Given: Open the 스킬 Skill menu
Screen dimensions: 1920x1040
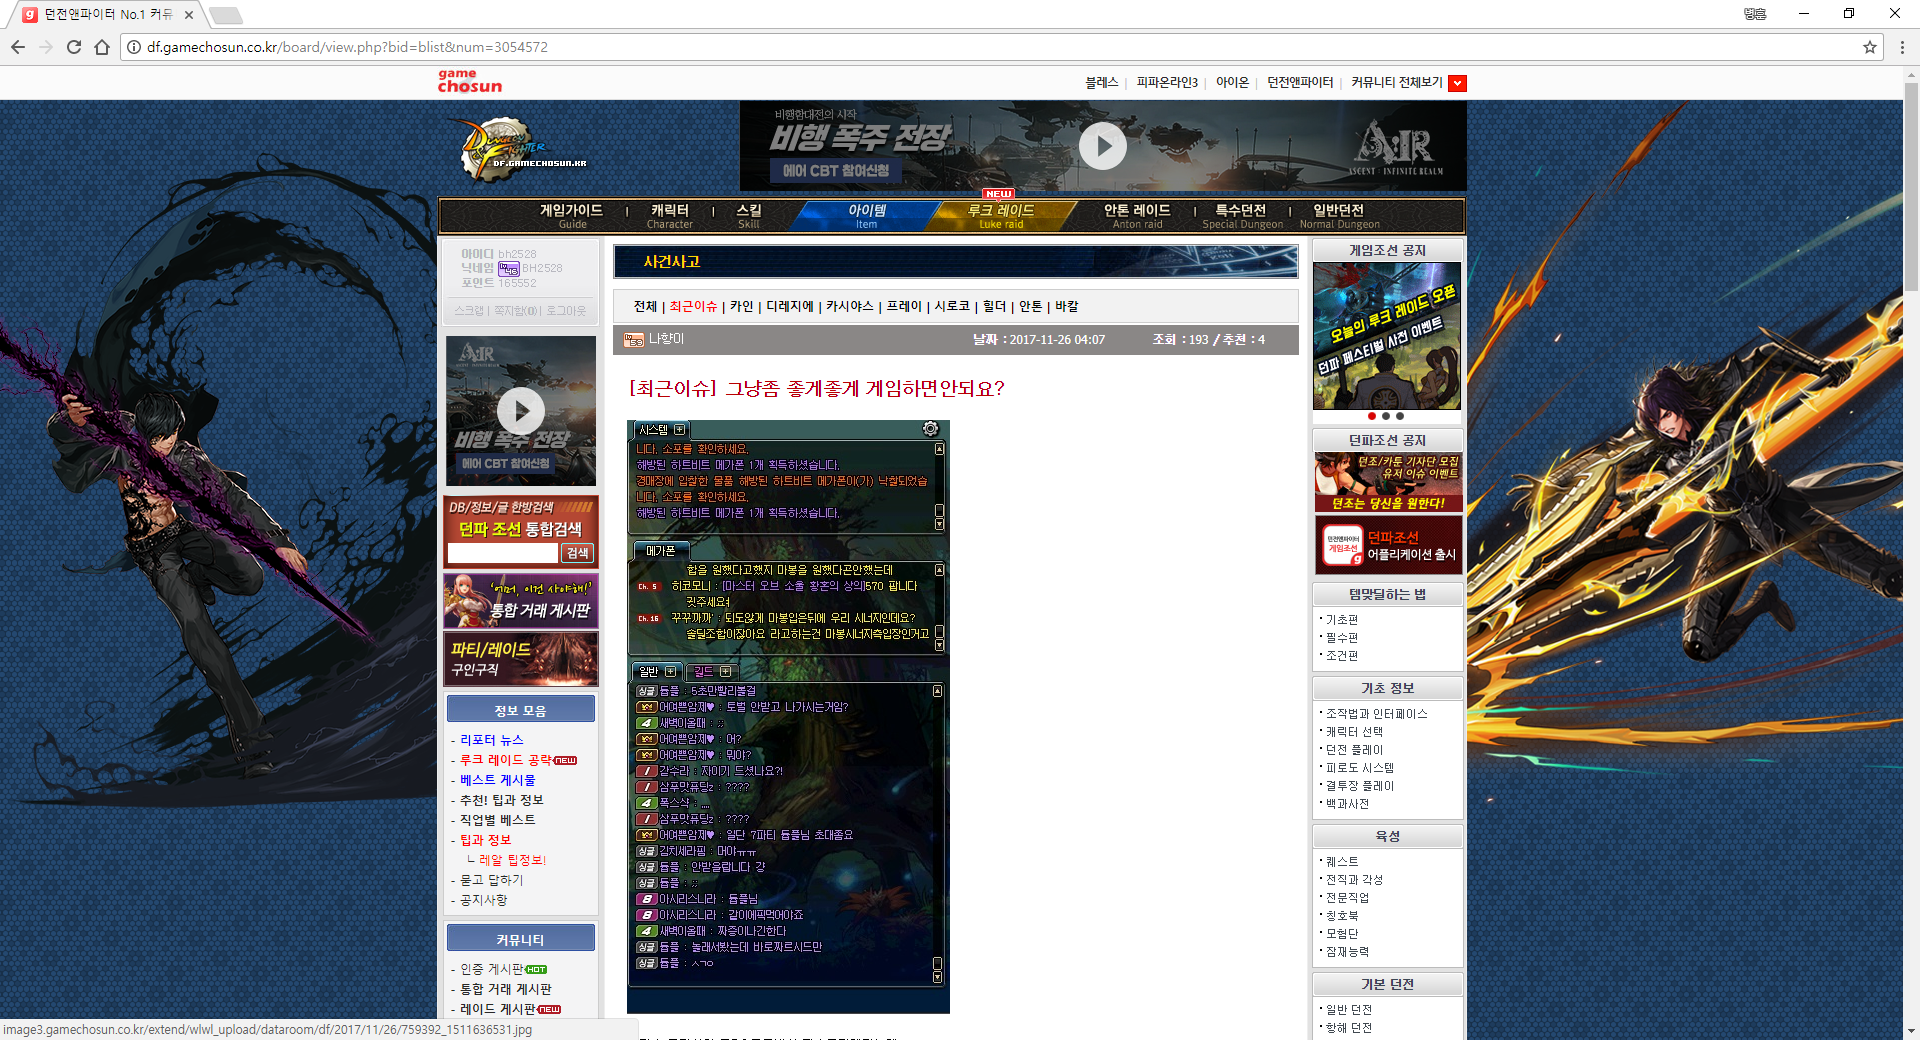Looking at the screenshot, I should [x=748, y=215].
